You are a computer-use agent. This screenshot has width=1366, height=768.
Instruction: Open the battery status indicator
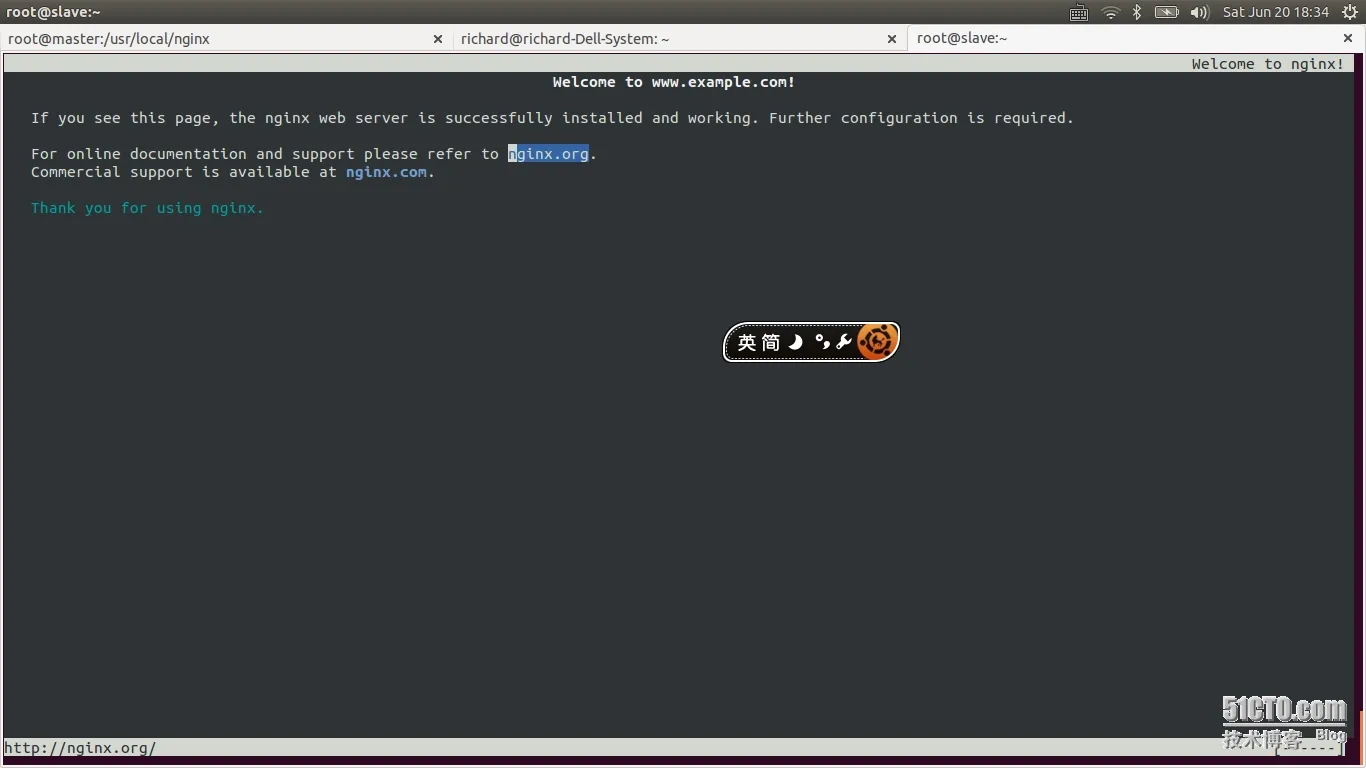(x=1166, y=12)
